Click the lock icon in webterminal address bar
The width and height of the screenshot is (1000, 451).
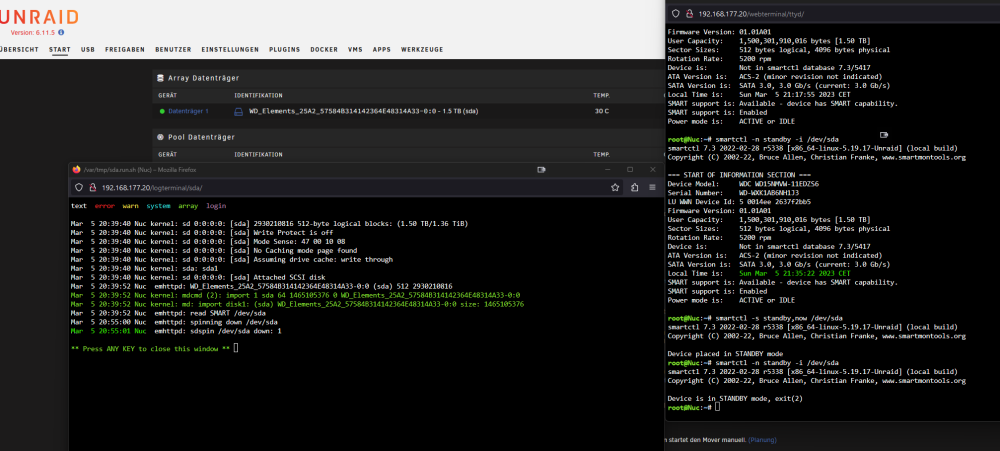pyautogui.click(x=689, y=13)
